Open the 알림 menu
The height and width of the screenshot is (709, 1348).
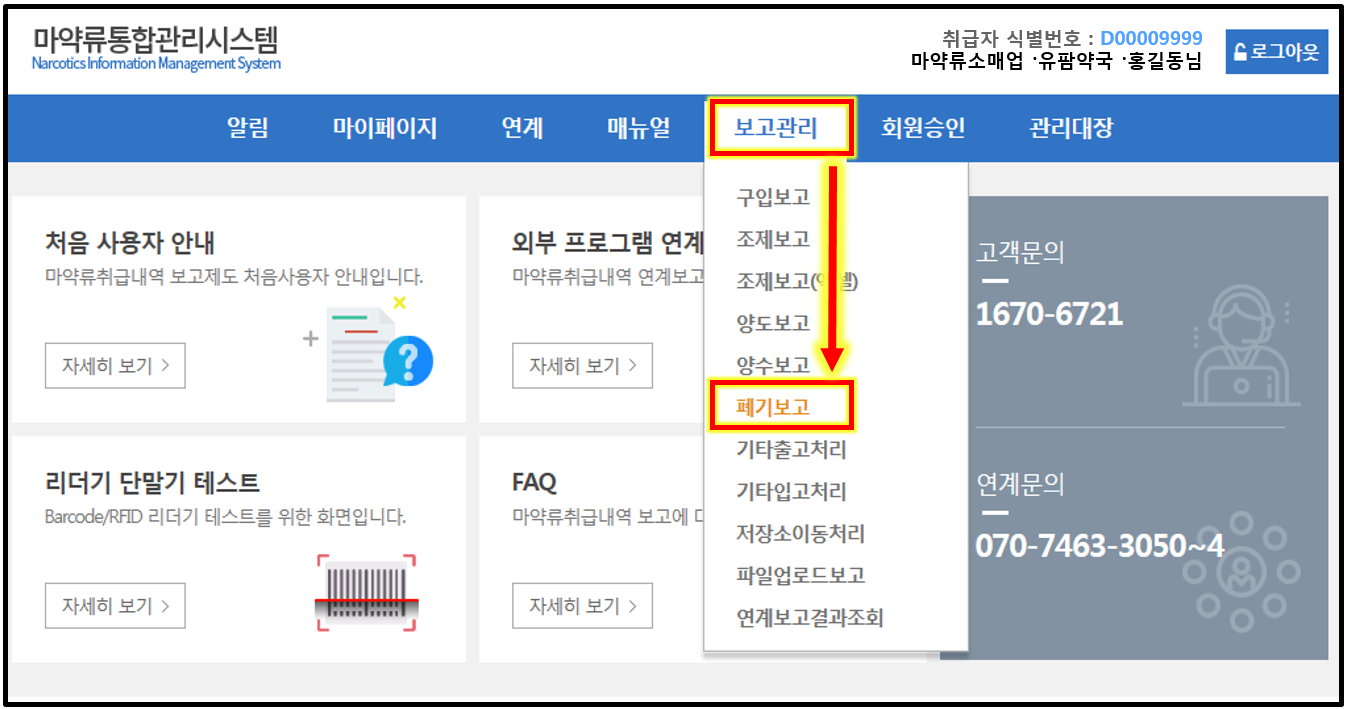[x=248, y=128]
